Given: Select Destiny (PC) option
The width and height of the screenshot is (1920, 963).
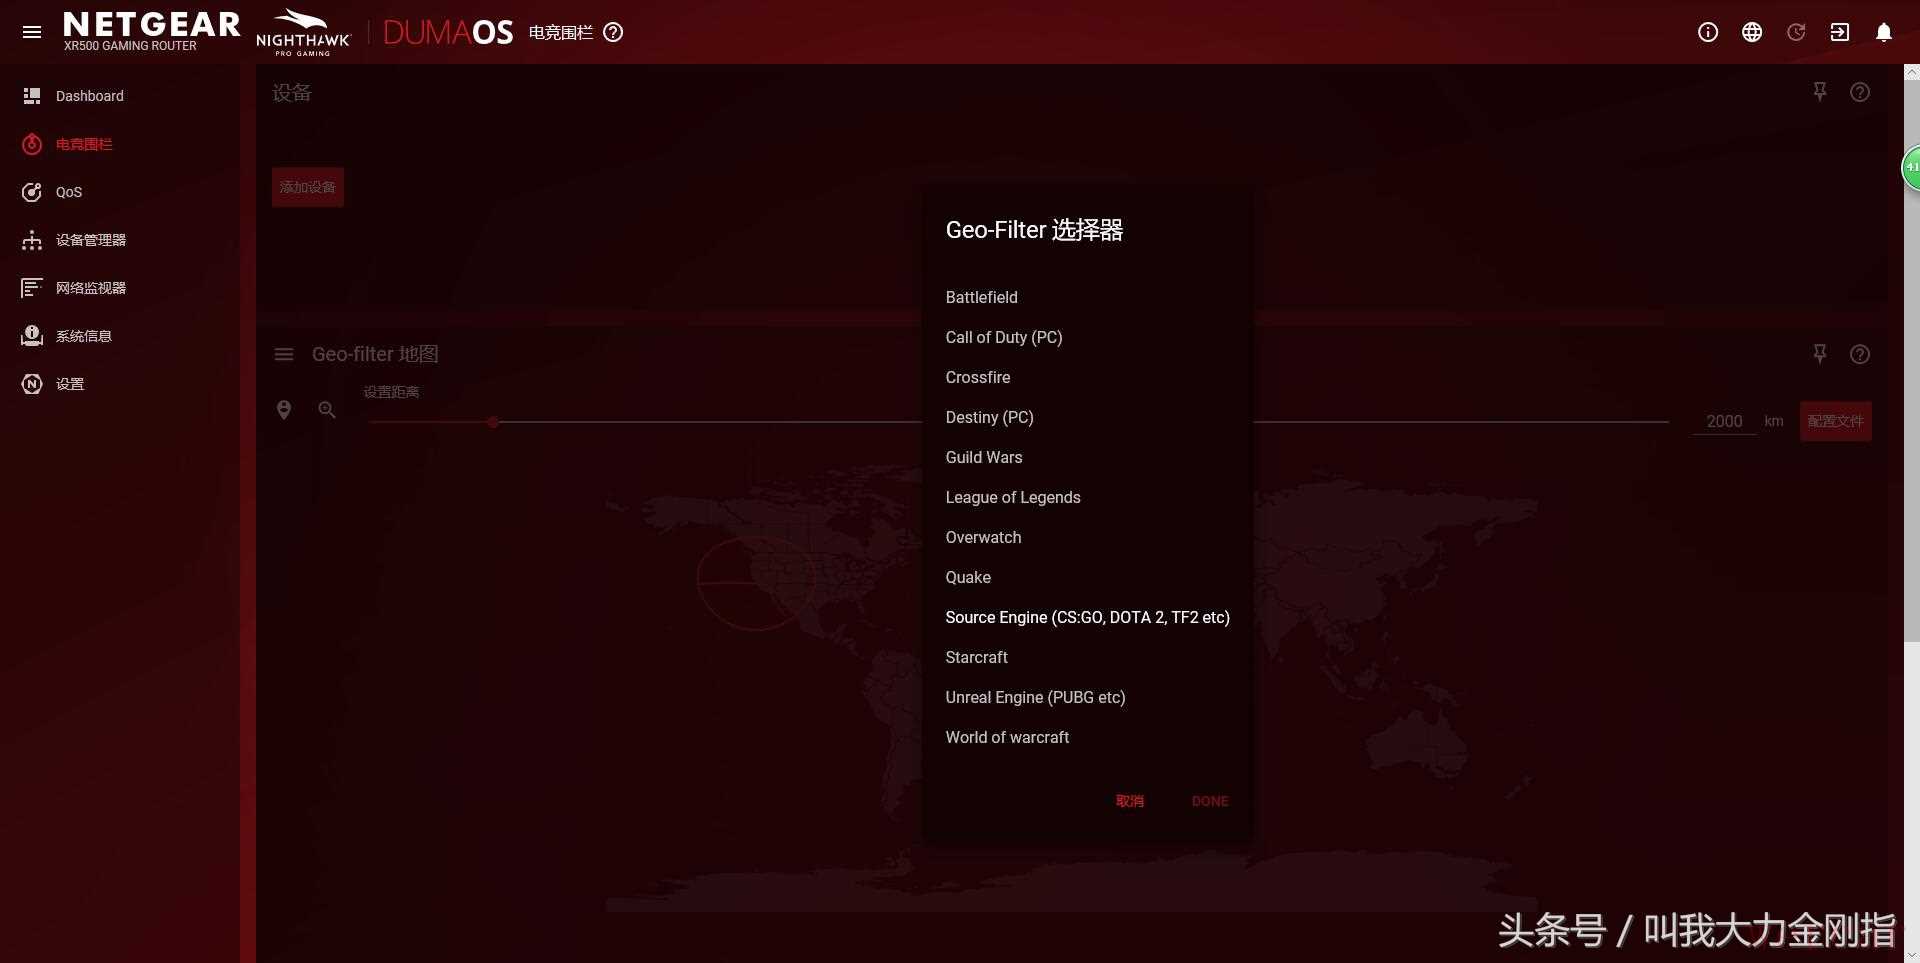Looking at the screenshot, I should point(1088,417).
